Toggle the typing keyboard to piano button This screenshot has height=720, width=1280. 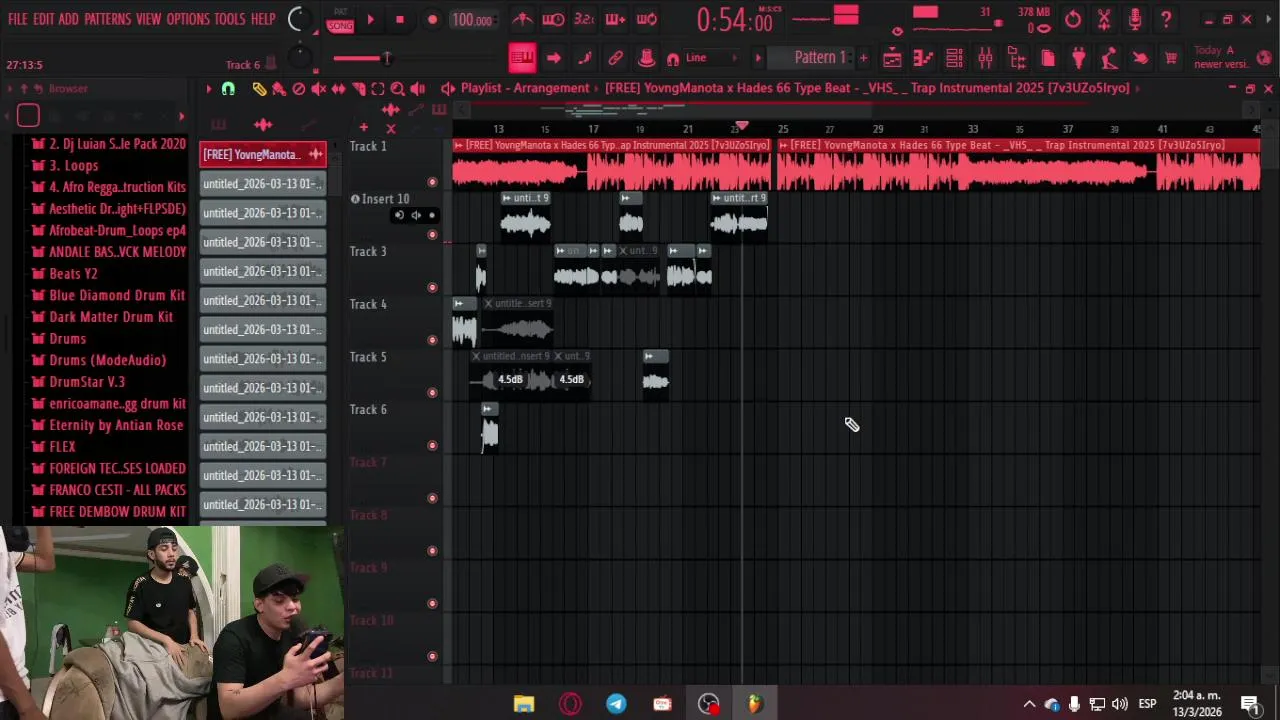(x=522, y=58)
